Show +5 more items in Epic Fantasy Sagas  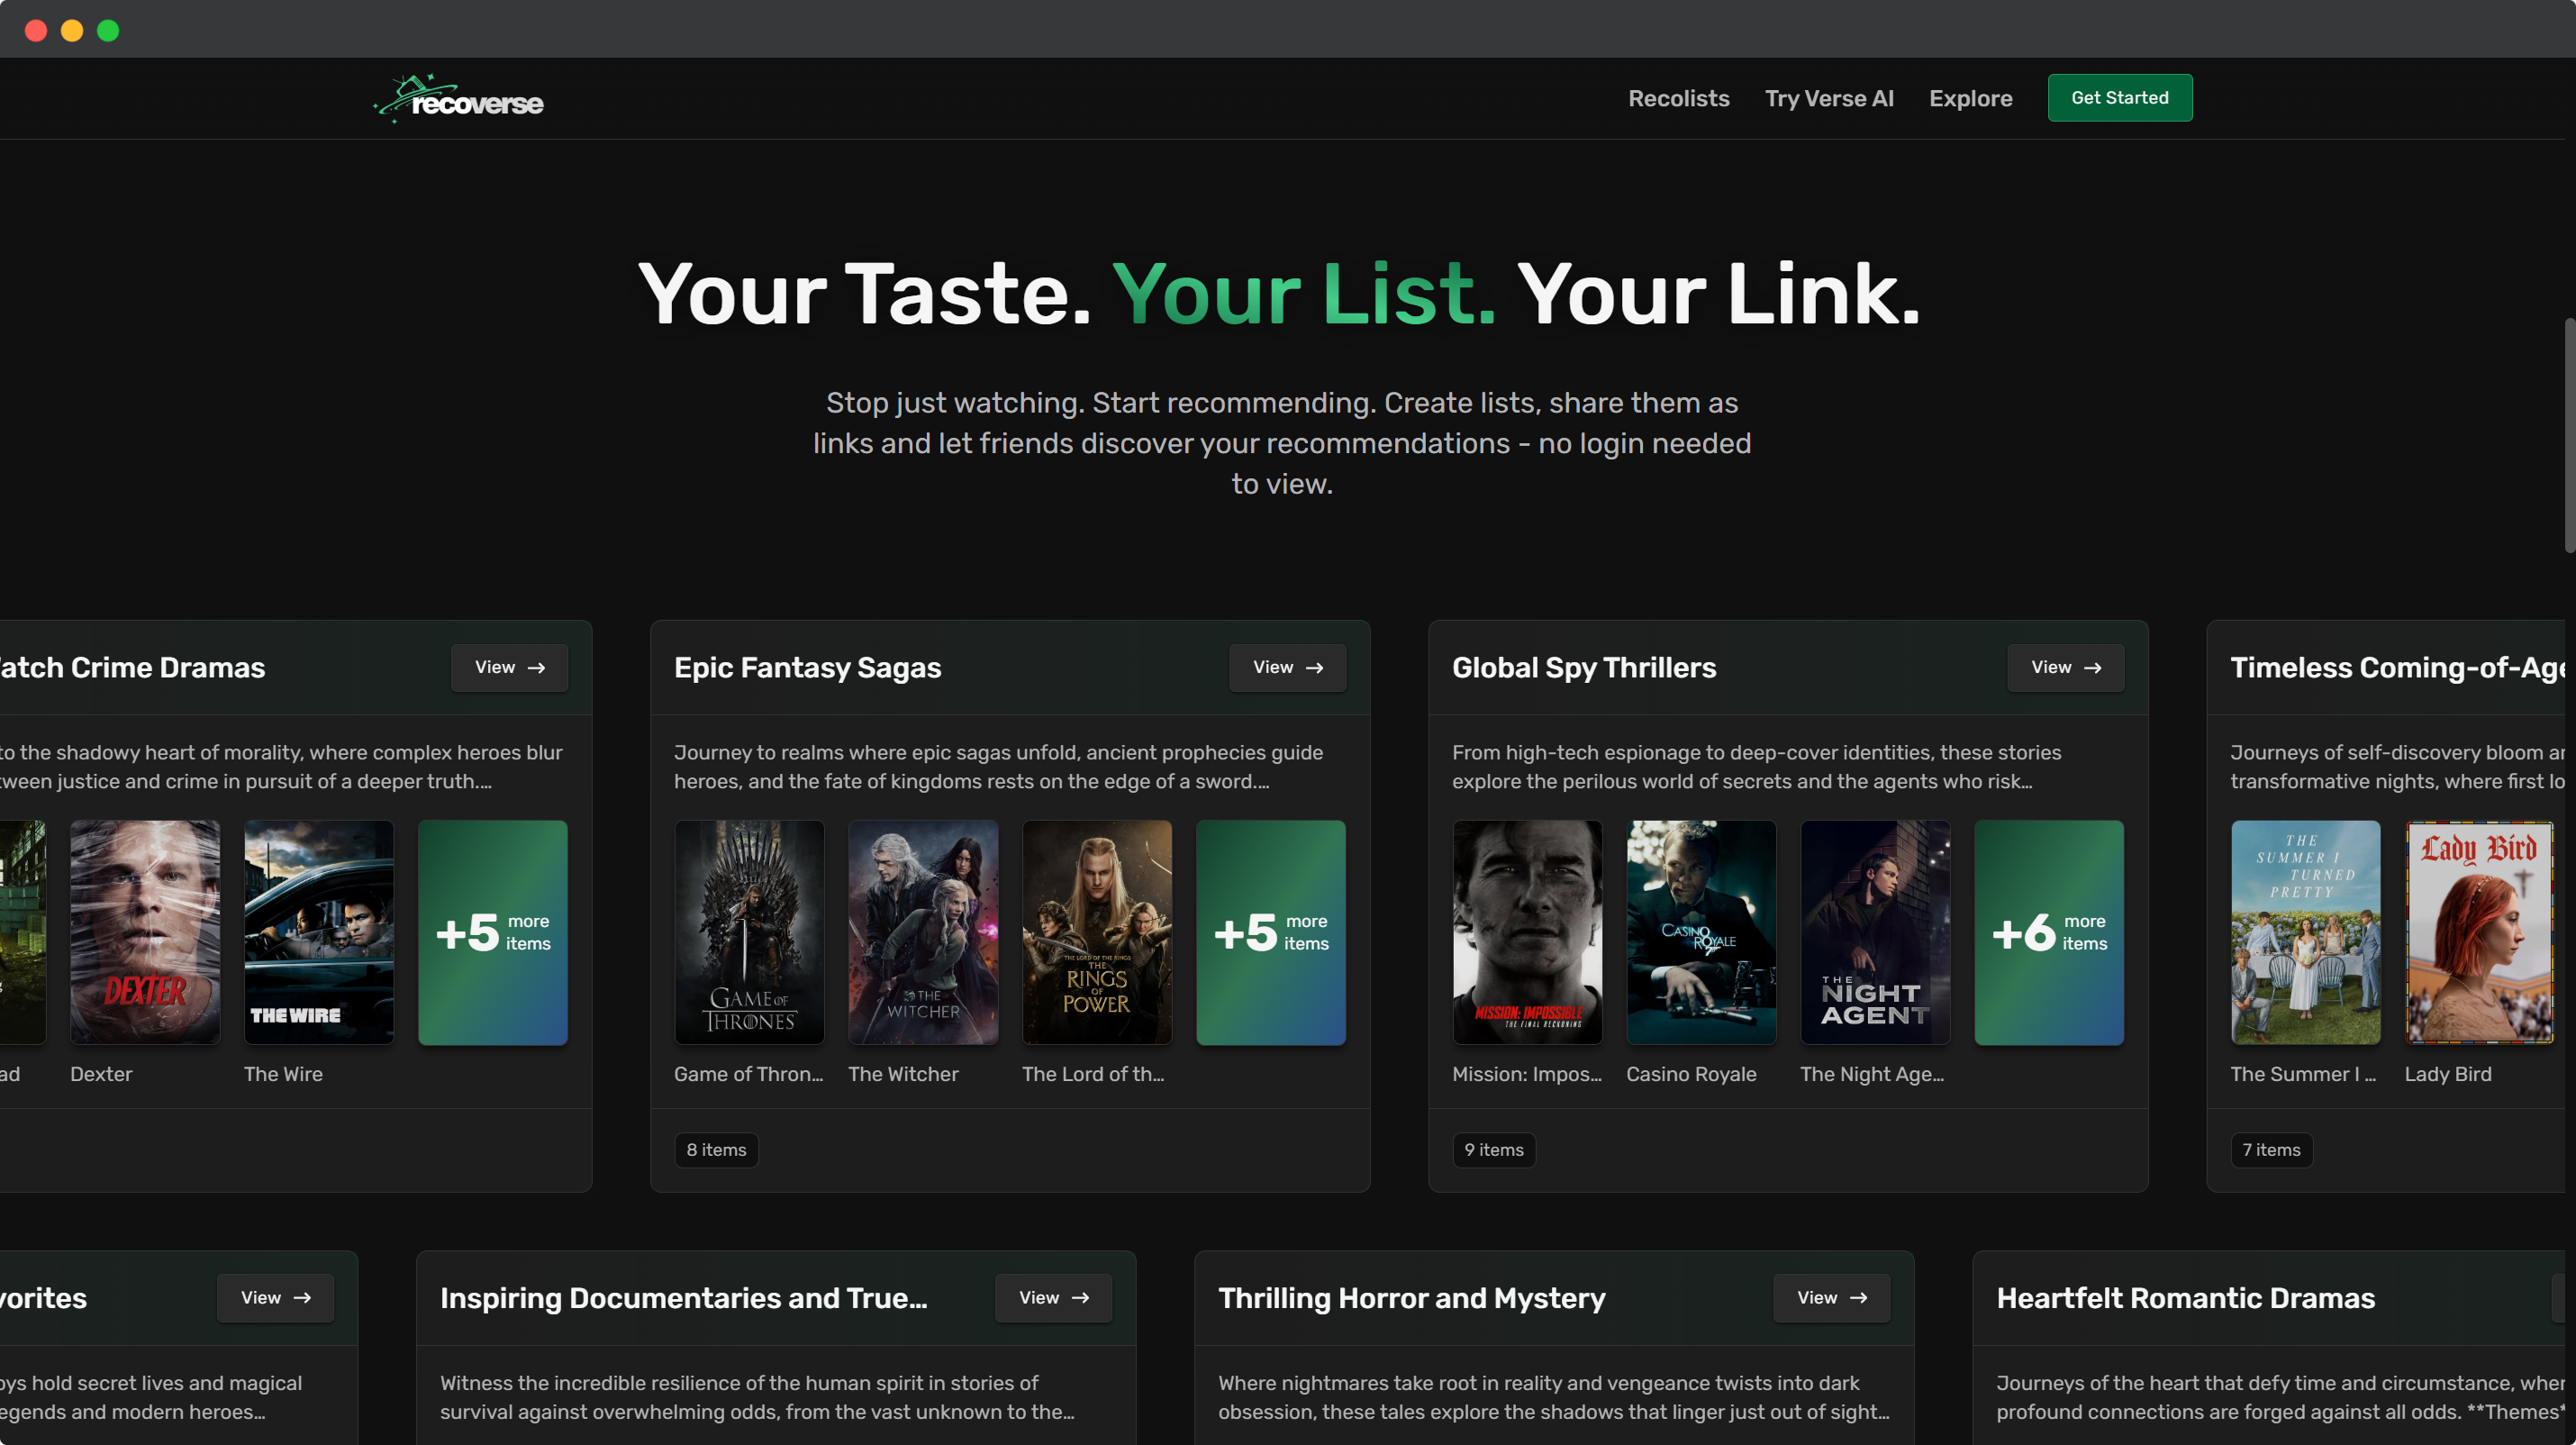1271,932
